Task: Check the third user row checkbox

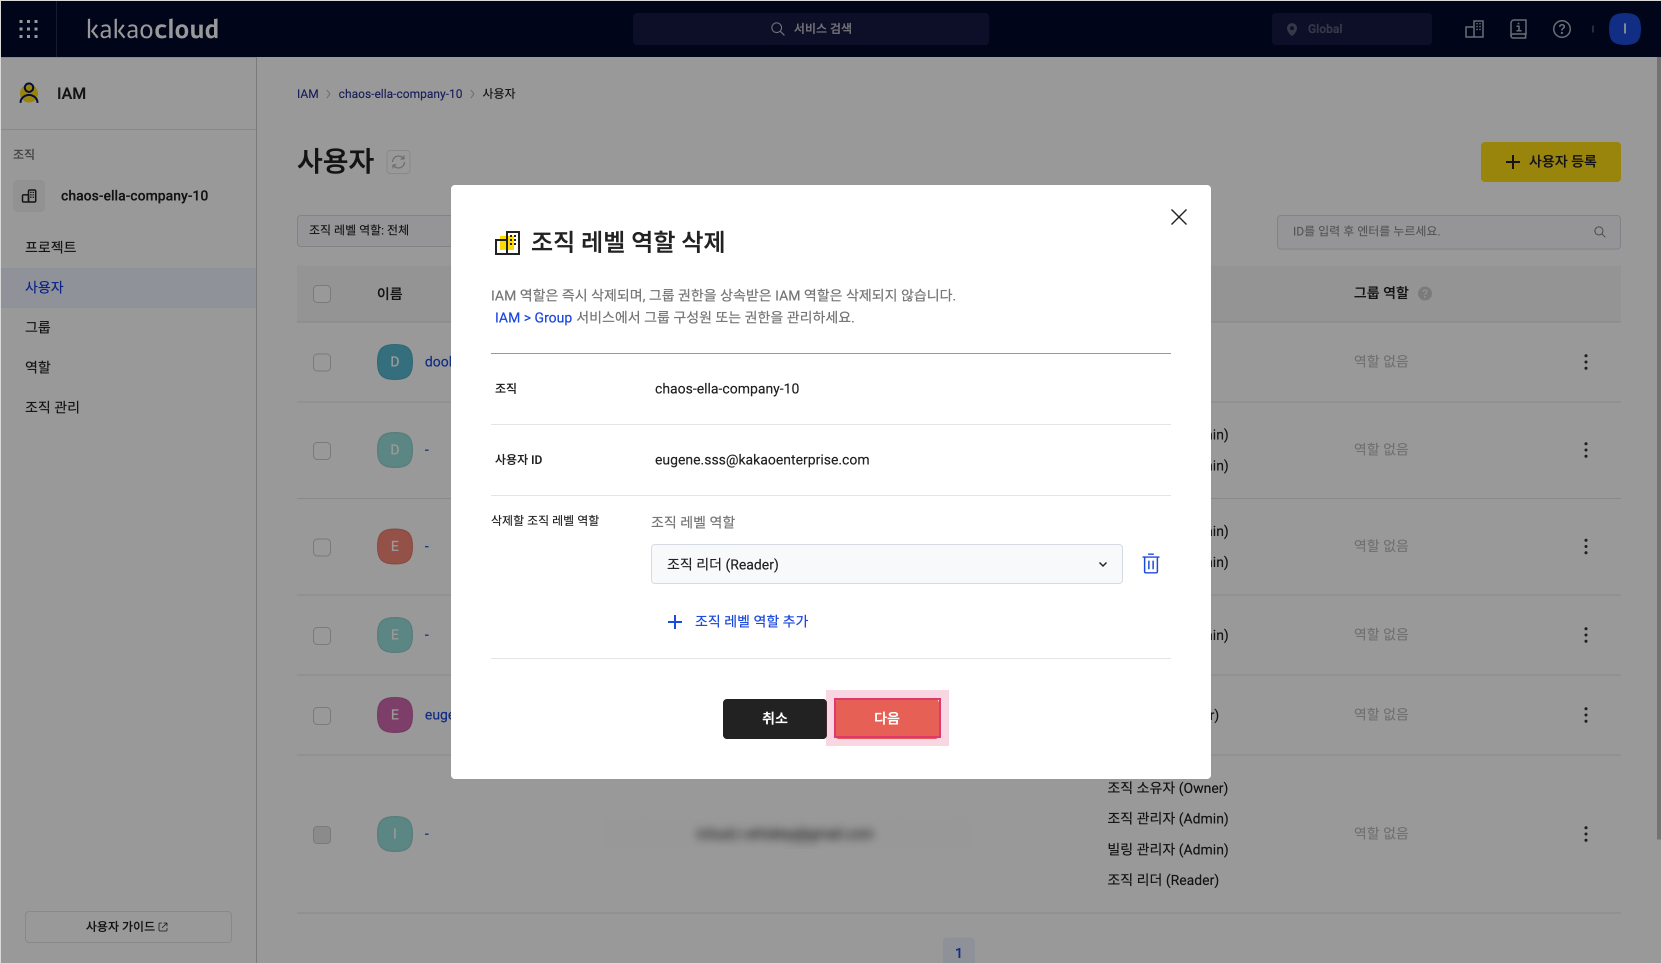Action: pos(322,547)
